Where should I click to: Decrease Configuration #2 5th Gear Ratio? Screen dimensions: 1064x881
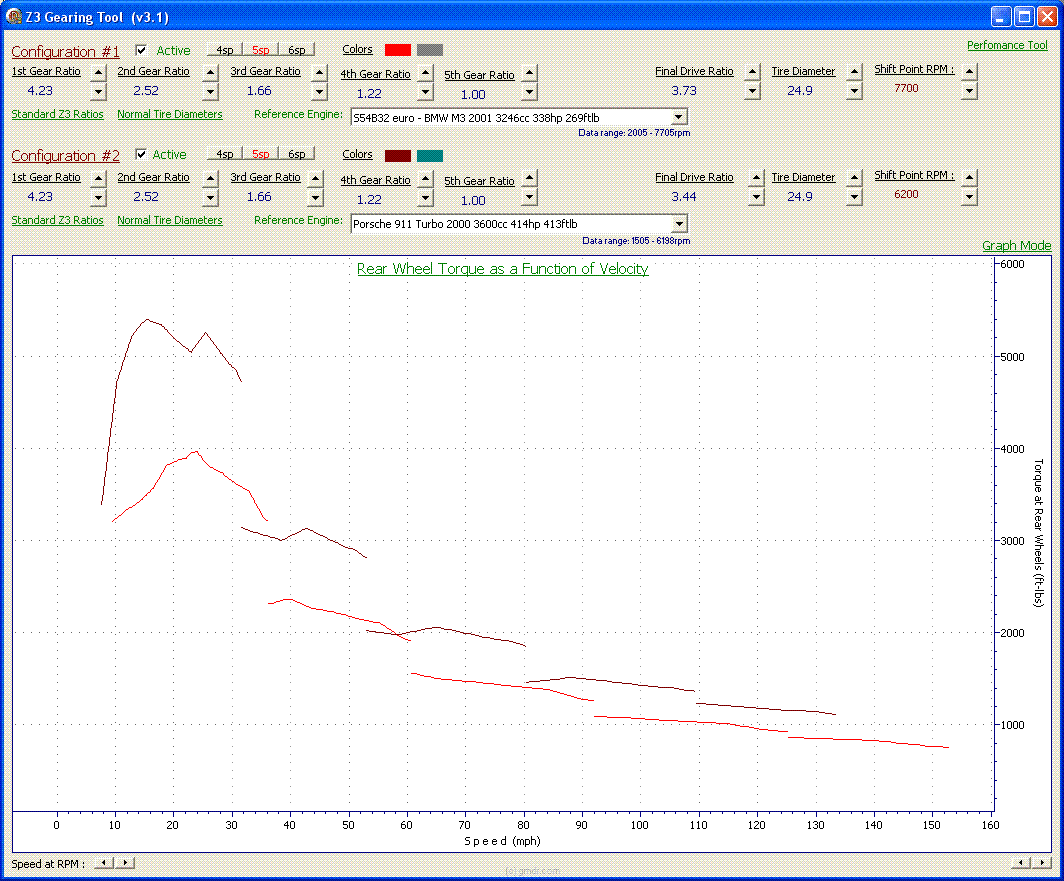[529, 199]
